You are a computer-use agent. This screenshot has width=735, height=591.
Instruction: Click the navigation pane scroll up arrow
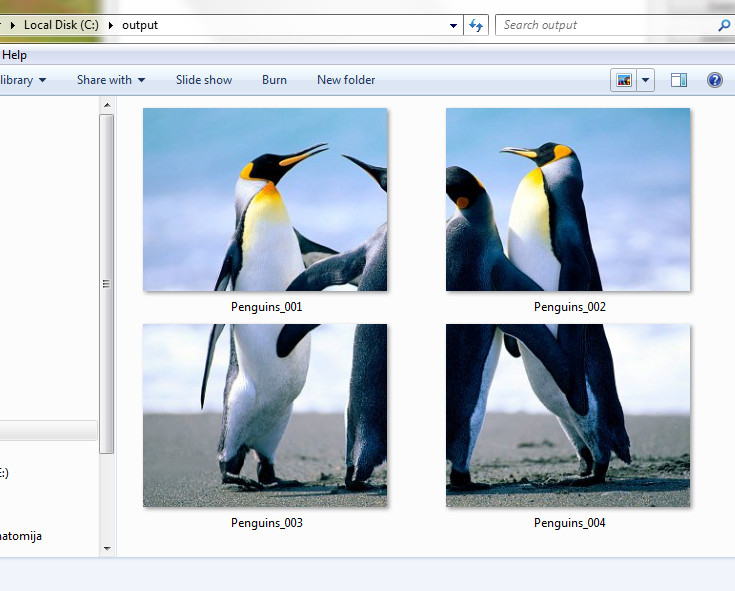coord(106,104)
